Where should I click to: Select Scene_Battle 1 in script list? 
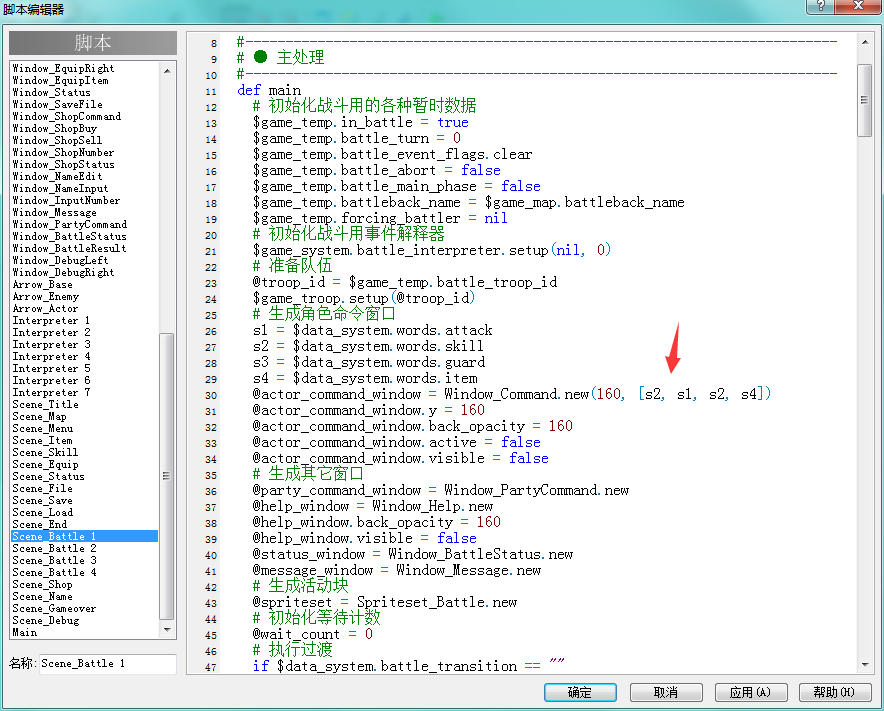click(85, 536)
